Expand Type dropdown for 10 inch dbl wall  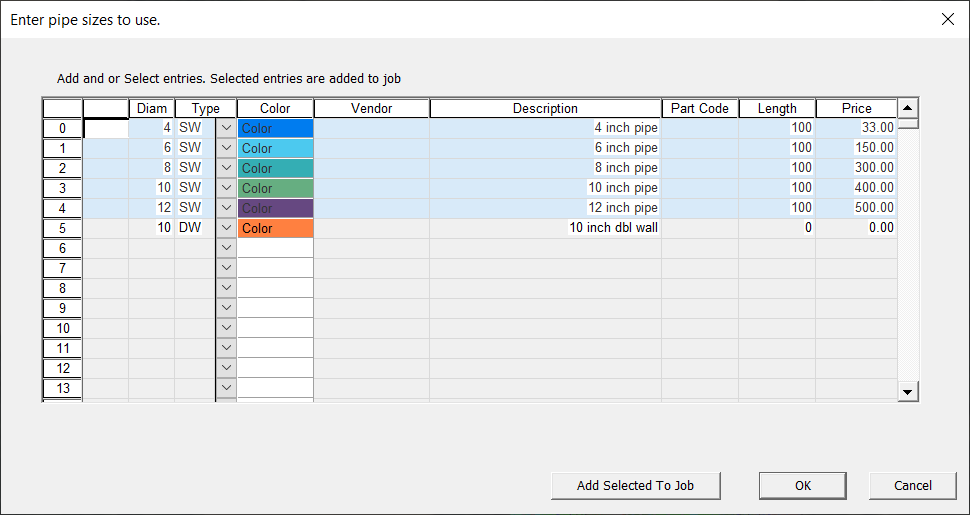tap(226, 228)
